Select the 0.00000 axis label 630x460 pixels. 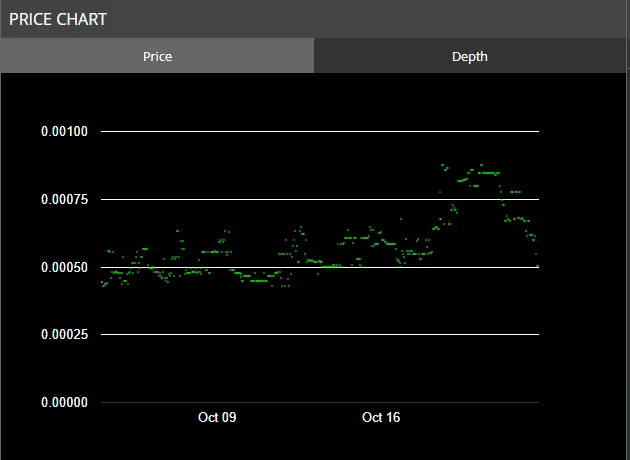point(64,402)
